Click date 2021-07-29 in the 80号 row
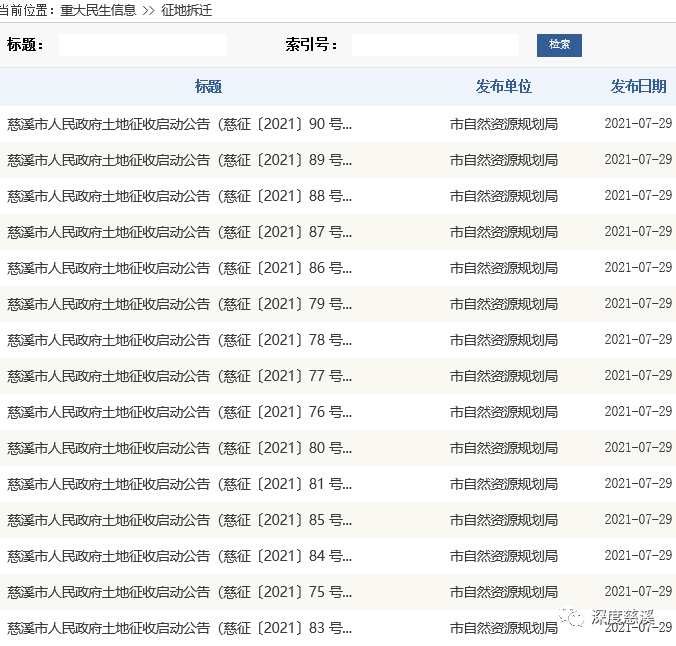 [x=638, y=448]
